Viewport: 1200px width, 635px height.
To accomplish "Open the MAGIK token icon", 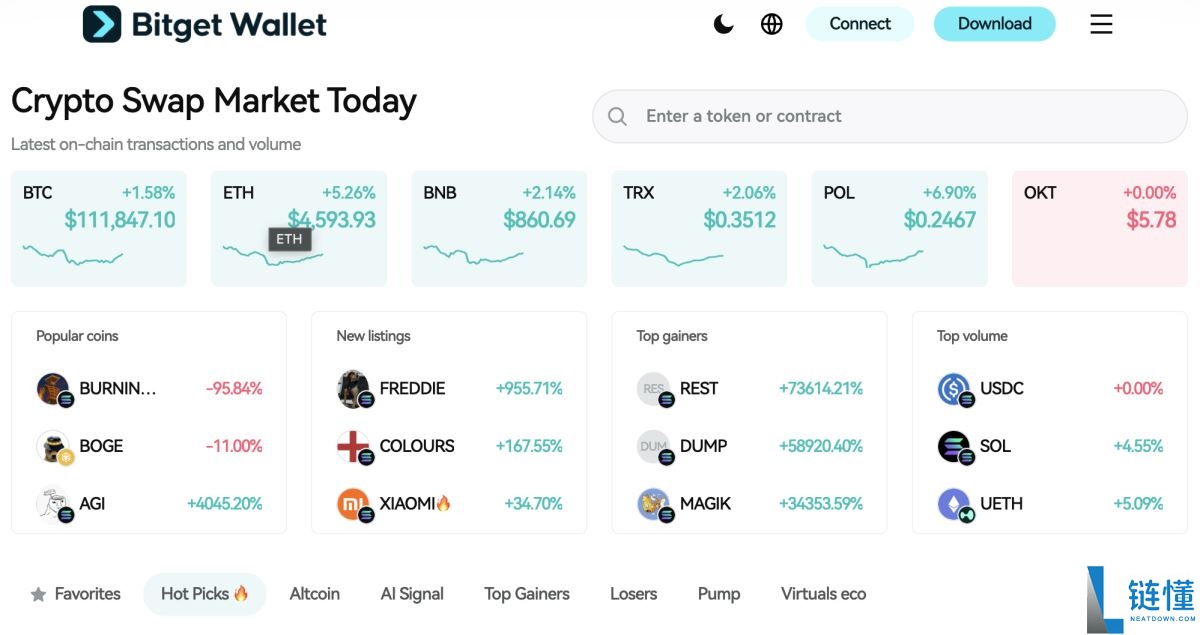I will pyautogui.click(x=654, y=504).
